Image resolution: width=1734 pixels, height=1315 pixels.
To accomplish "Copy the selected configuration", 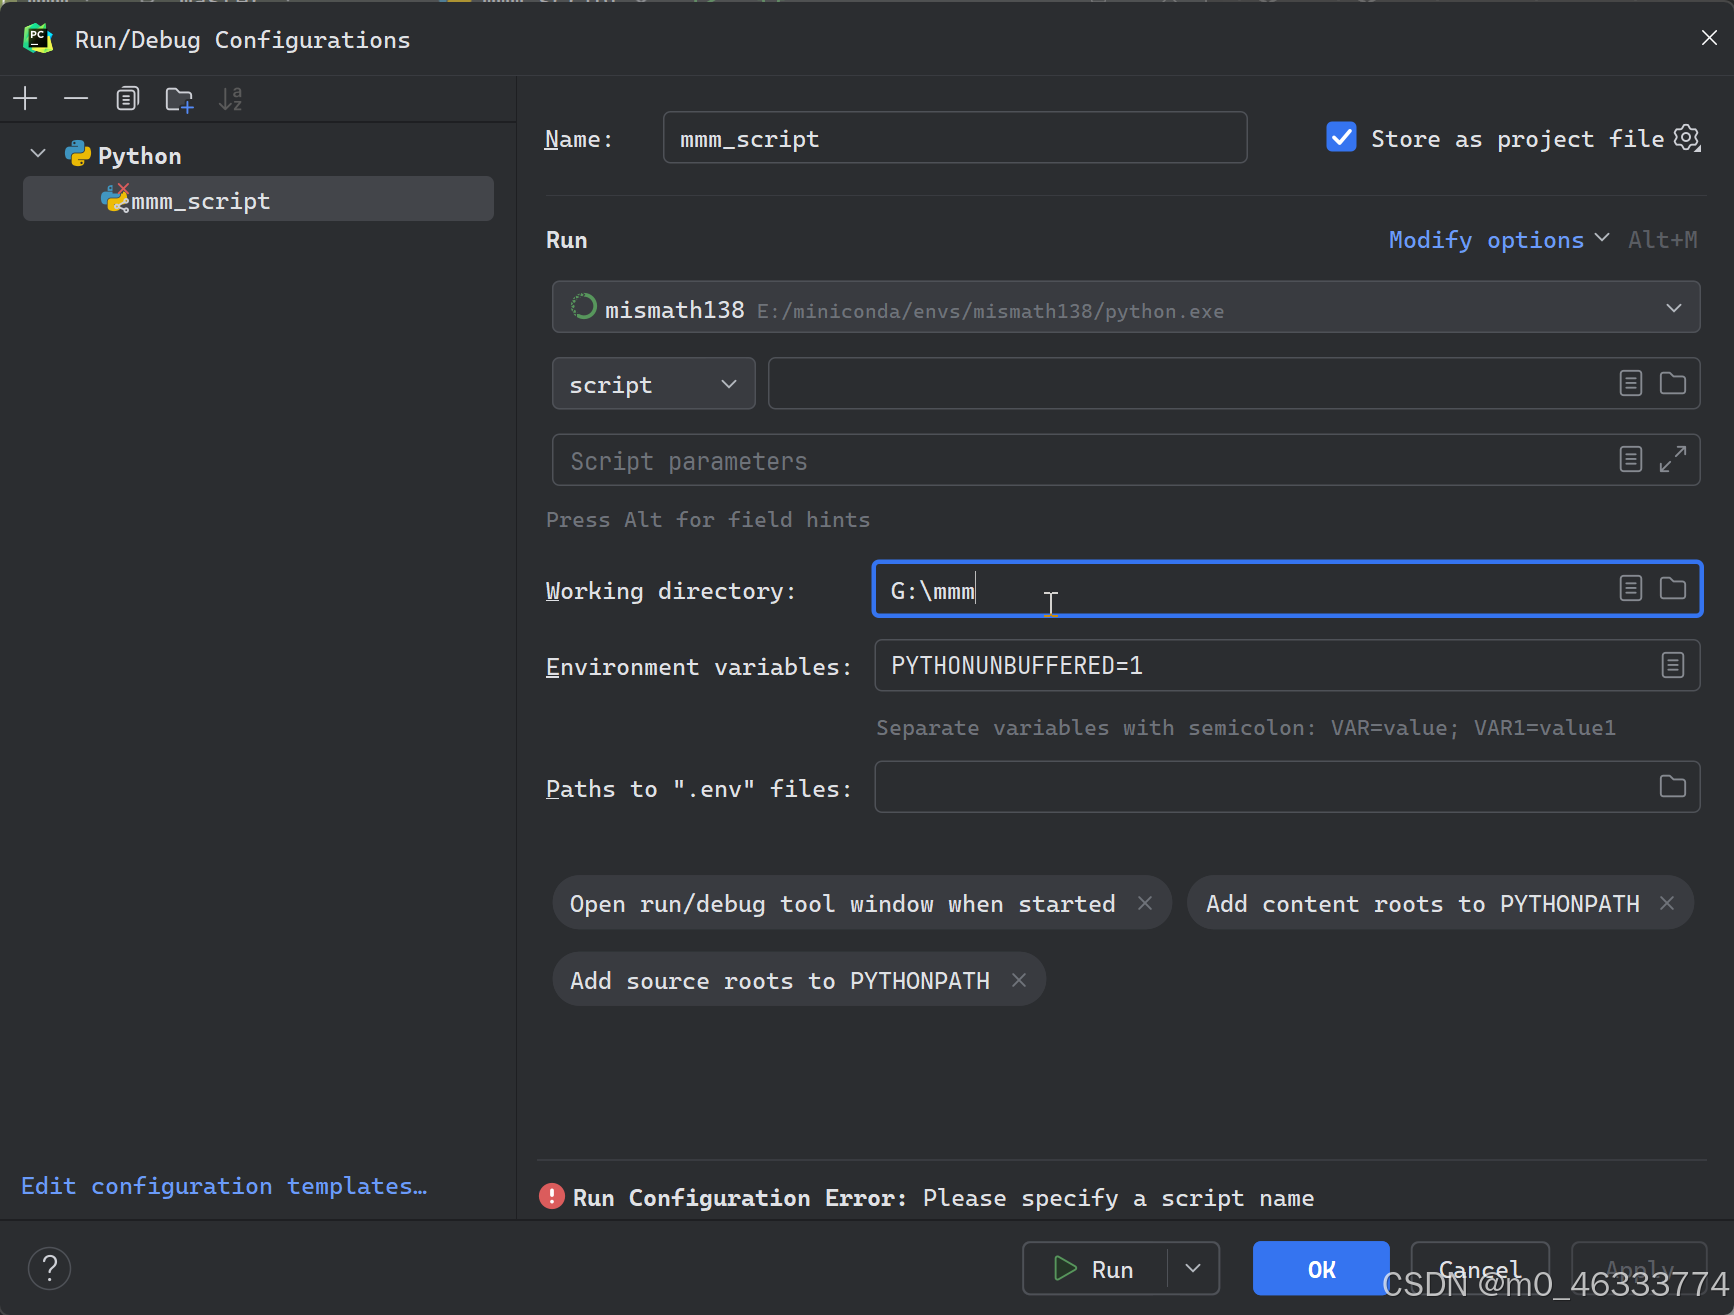I will [x=127, y=98].
